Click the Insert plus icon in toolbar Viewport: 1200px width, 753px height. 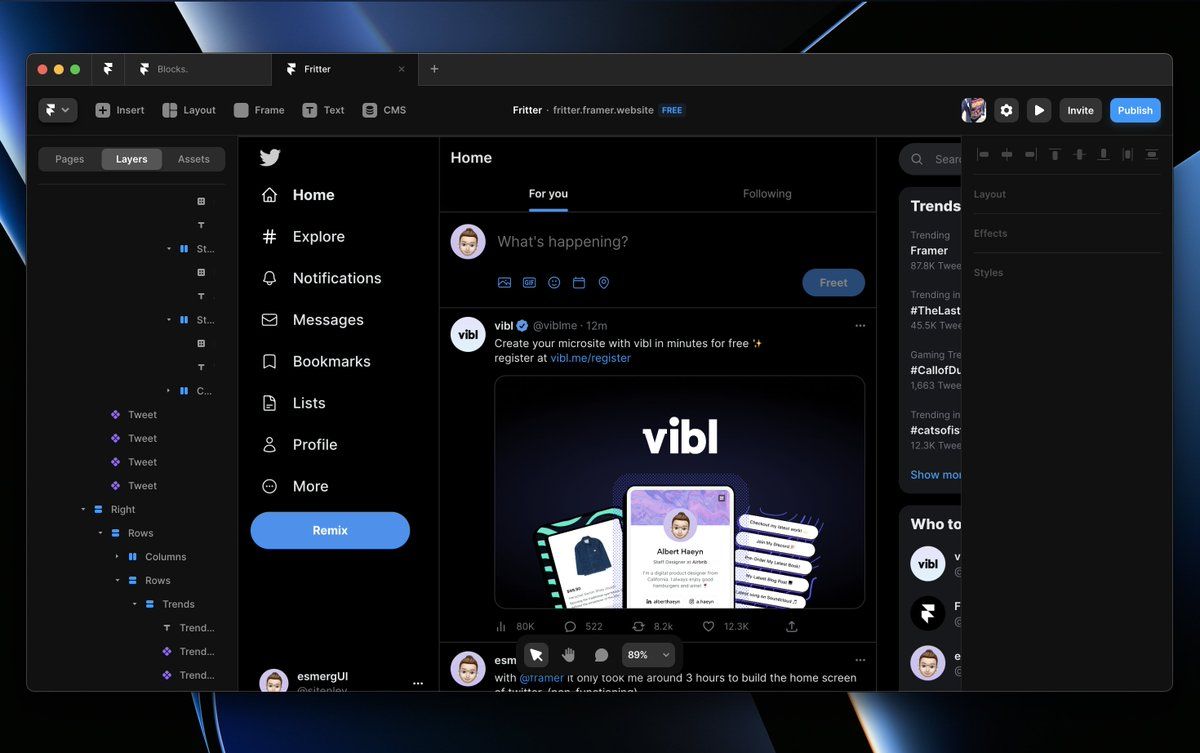point(103,110)
